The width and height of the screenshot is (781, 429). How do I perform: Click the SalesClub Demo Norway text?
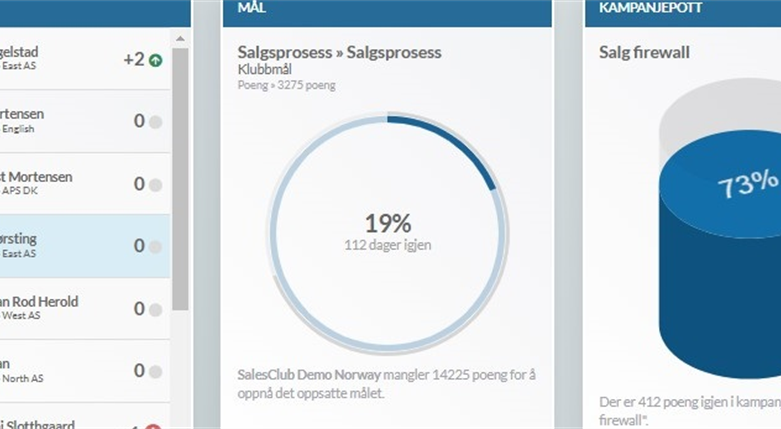click(x=309, y=375)
